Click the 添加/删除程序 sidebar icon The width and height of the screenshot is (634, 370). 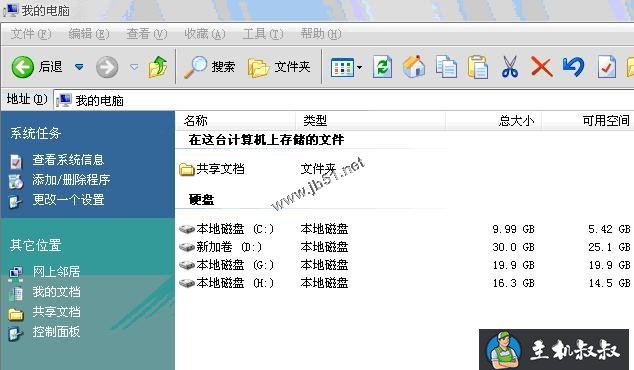pyautogui.click(x=16, y=182)
